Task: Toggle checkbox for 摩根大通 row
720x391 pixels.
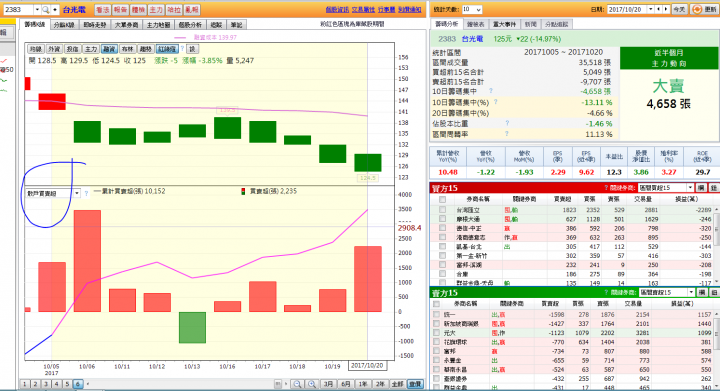Action: (x=442, y=219)
